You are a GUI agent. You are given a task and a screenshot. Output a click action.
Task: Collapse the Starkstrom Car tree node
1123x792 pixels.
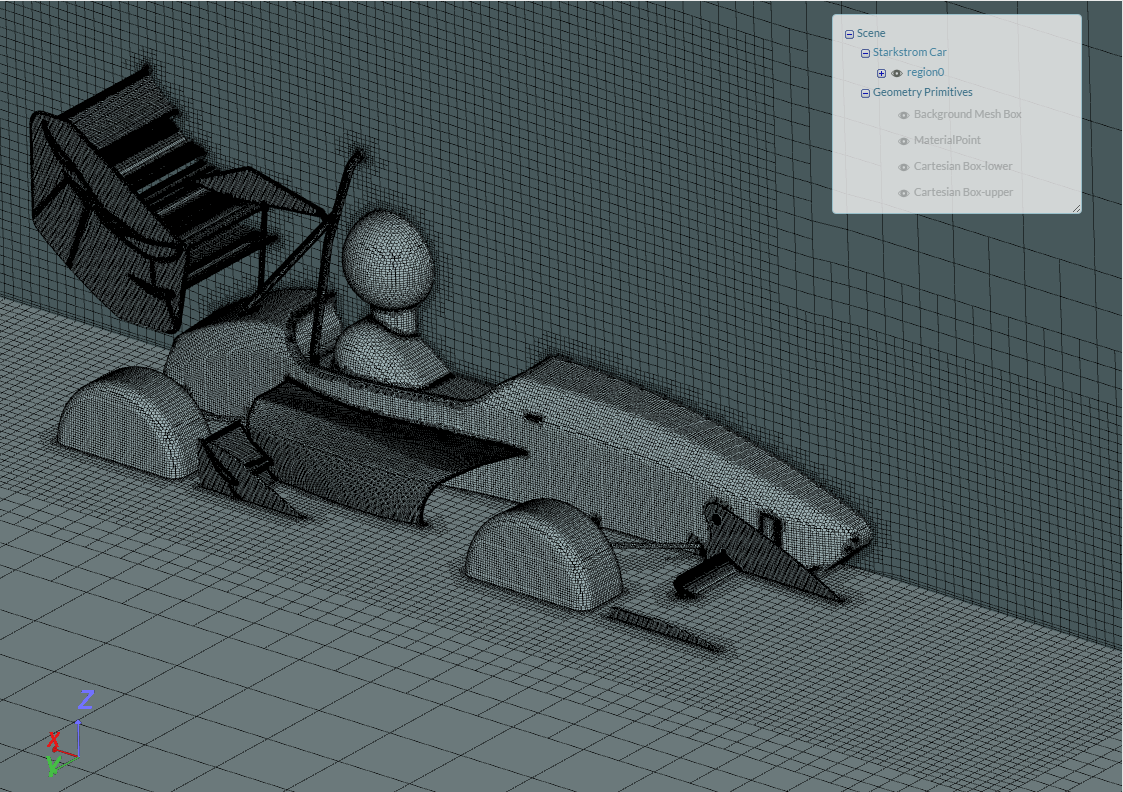tap(866, 52)
